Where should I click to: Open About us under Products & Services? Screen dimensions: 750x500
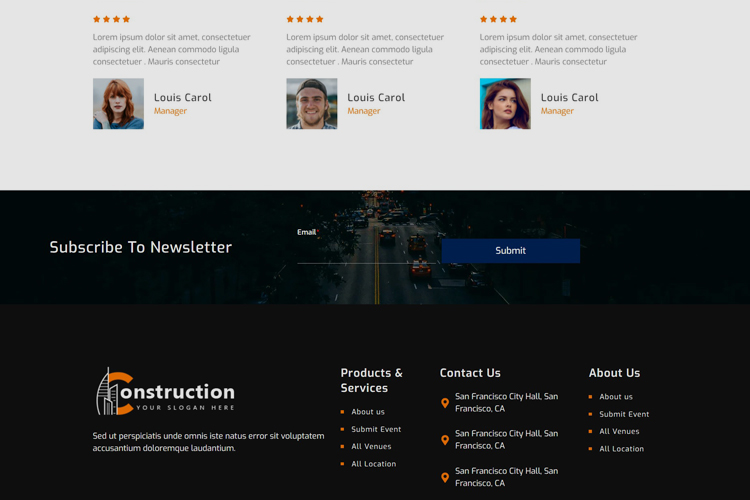[x=368, y=412]
